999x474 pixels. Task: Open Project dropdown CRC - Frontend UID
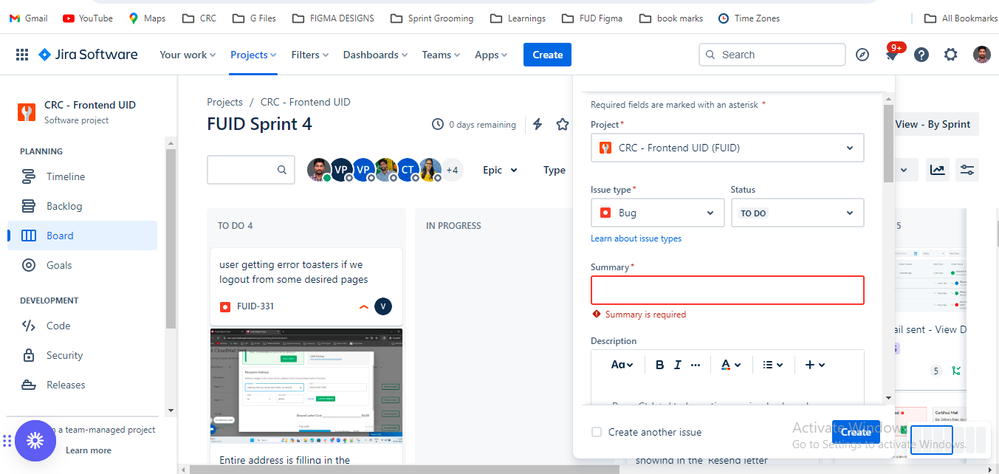727,148
